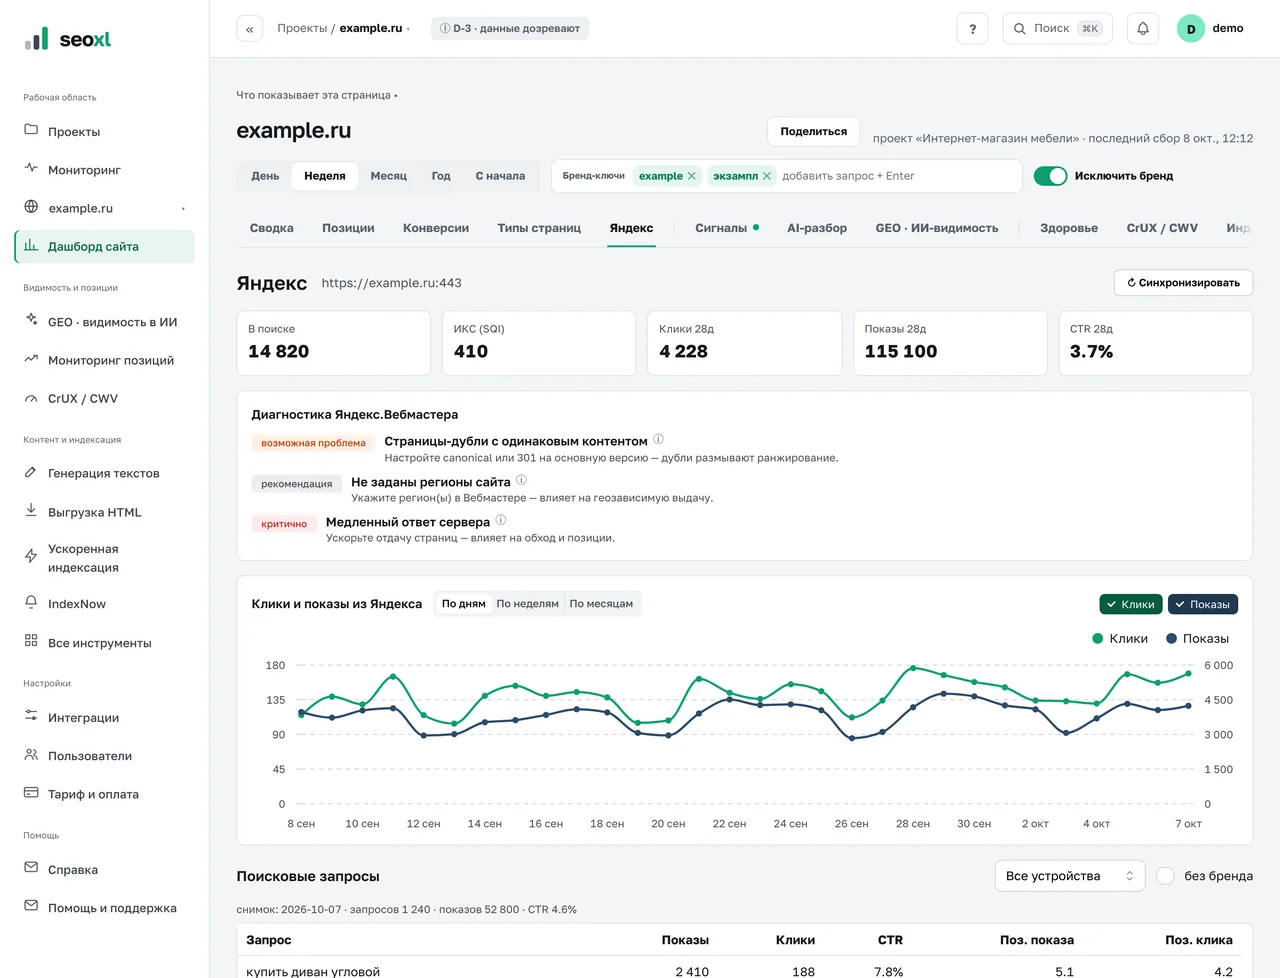Open the Поиск search box
Viewport: 1280px width, 978px height.
click(x=1058, y=29)
